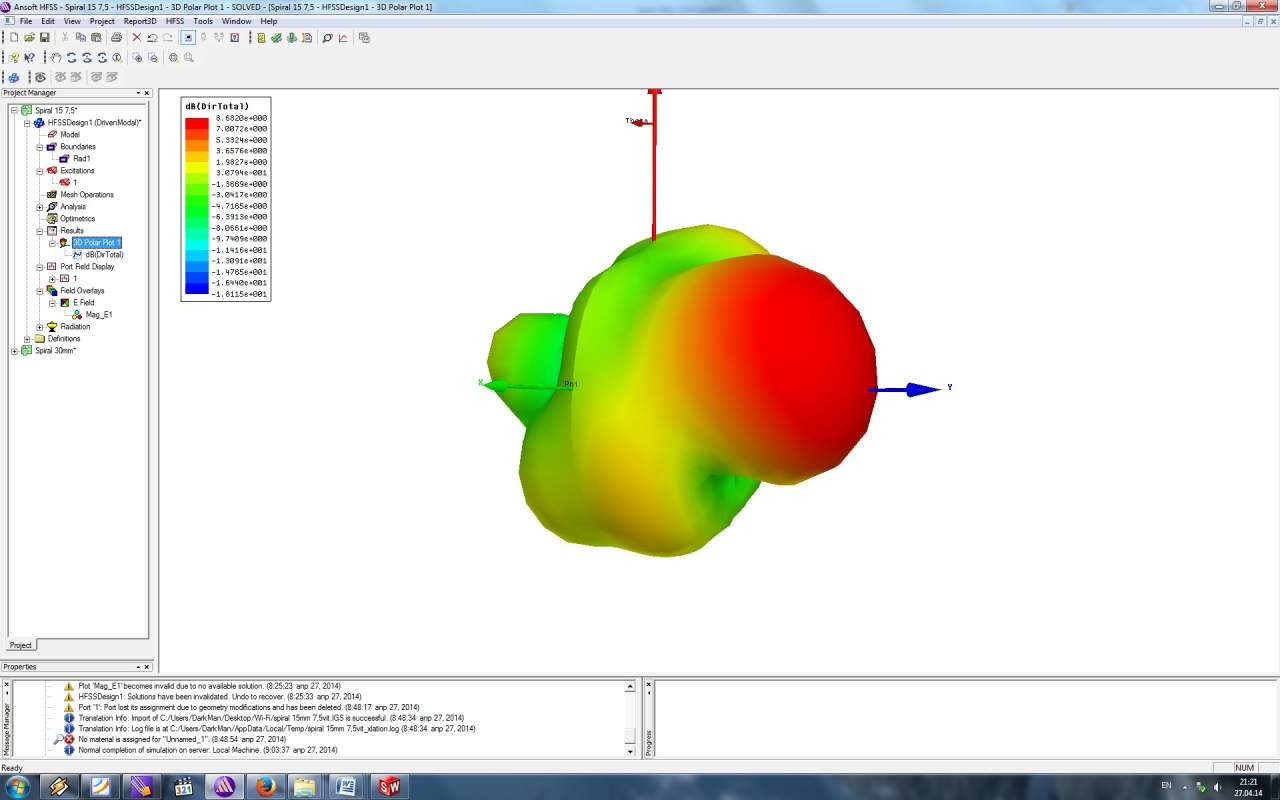Viewport: 1280px width, 800px height.
Task: Collapse the Spiral 15 7,5 project node
Action: pyautogui.click(x=15, y=111)
